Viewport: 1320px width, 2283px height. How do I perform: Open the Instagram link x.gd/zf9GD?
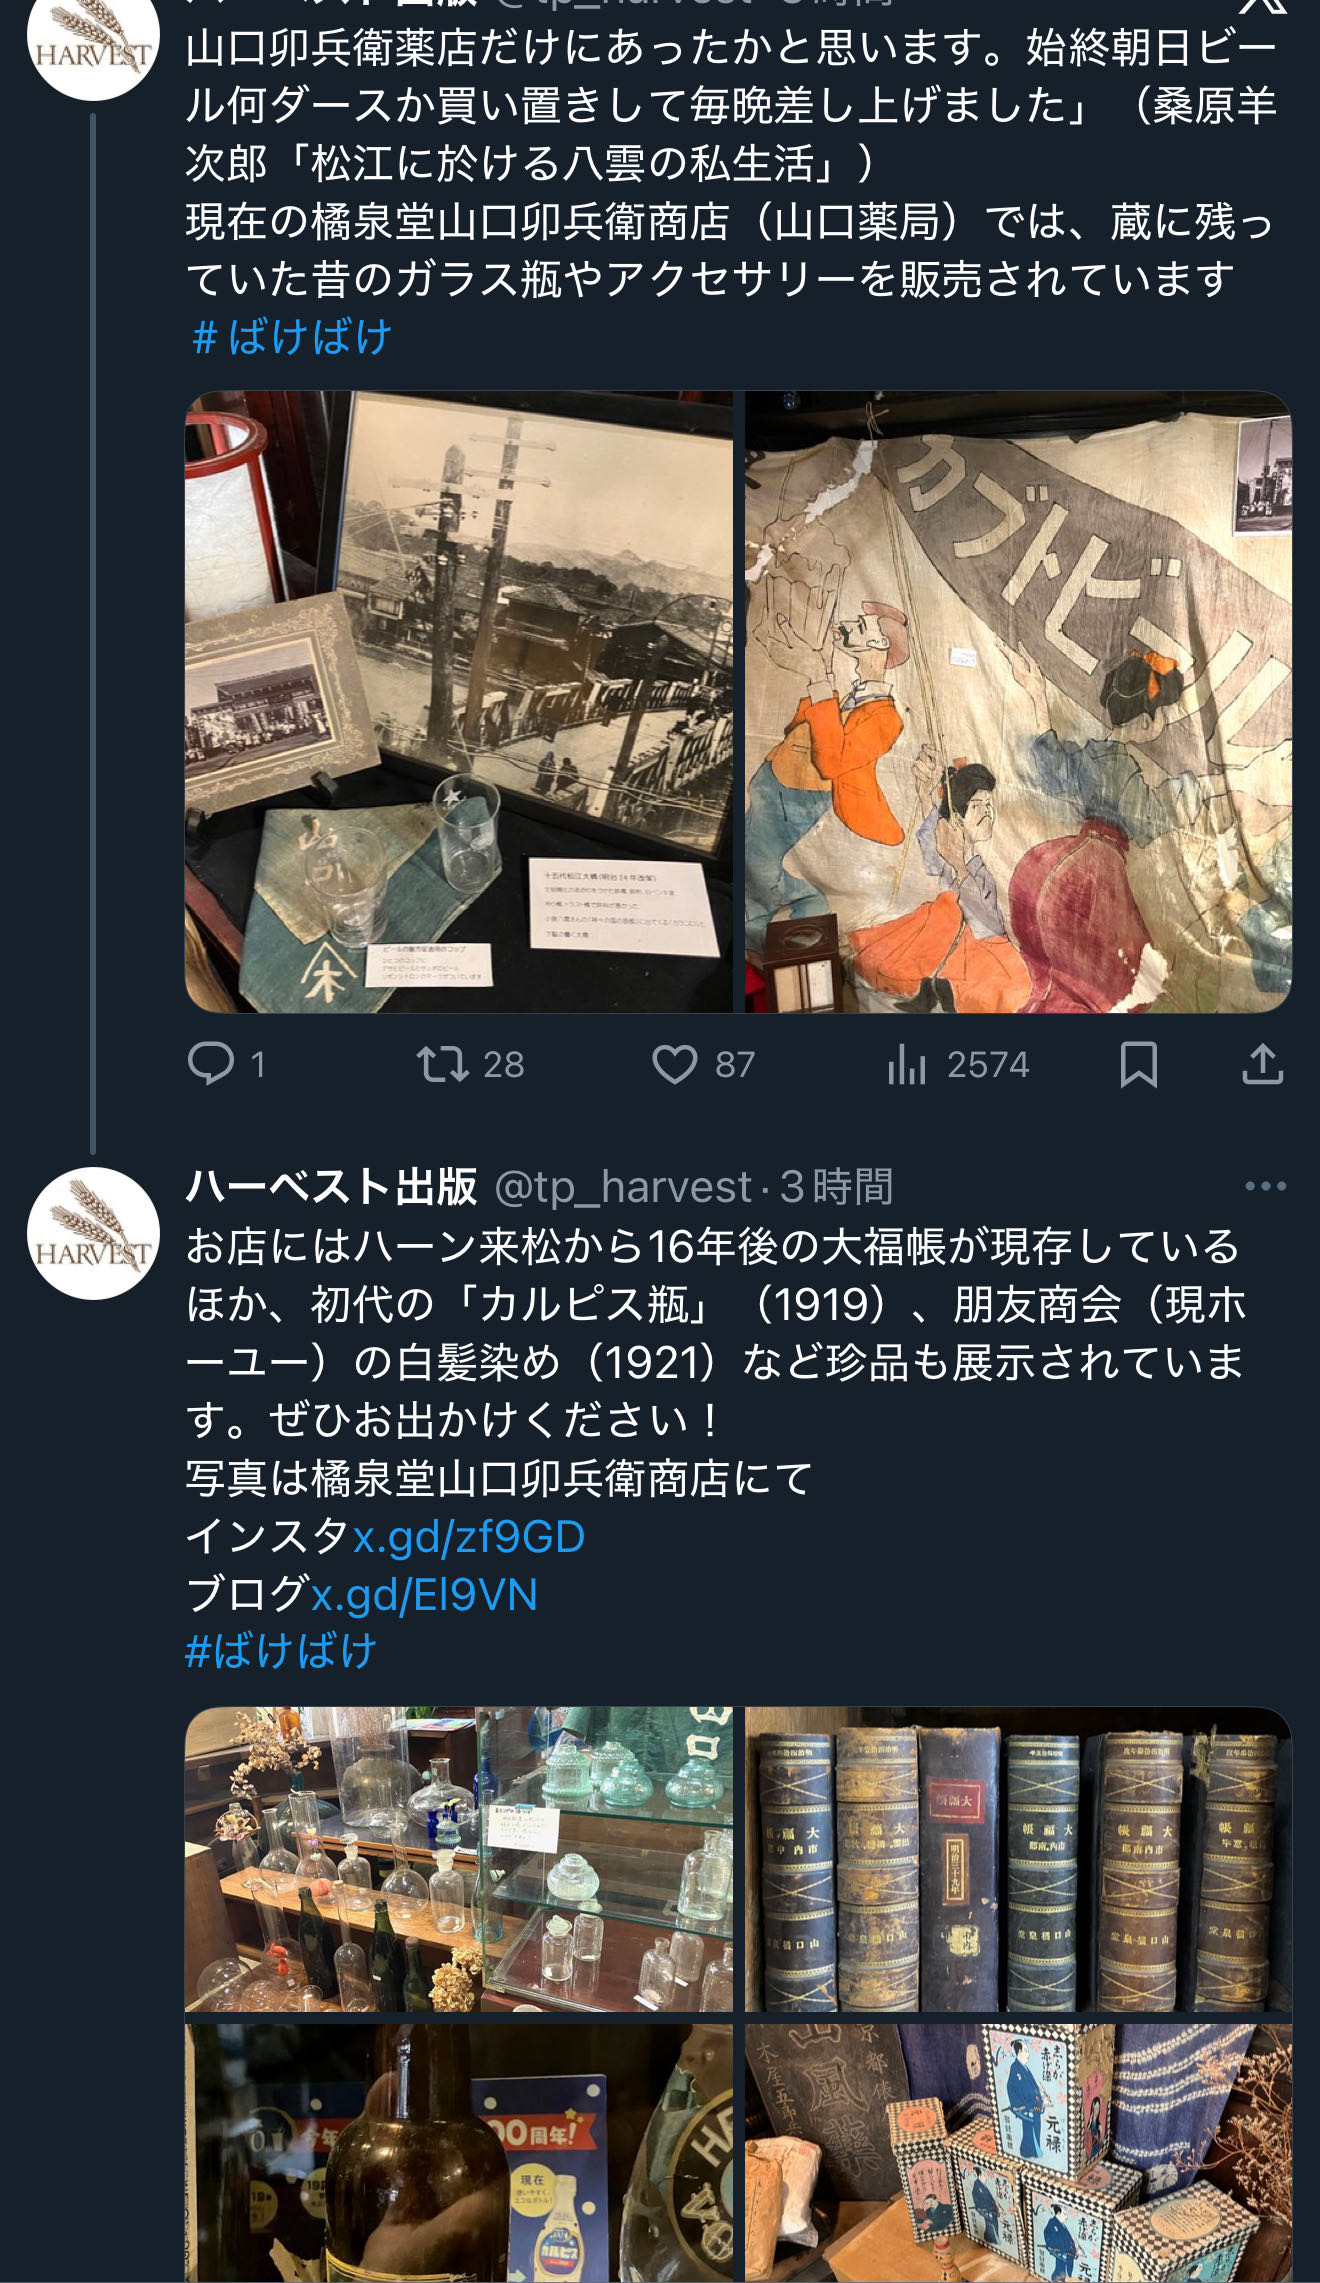pyautogui.click(x=469, y=1537)
